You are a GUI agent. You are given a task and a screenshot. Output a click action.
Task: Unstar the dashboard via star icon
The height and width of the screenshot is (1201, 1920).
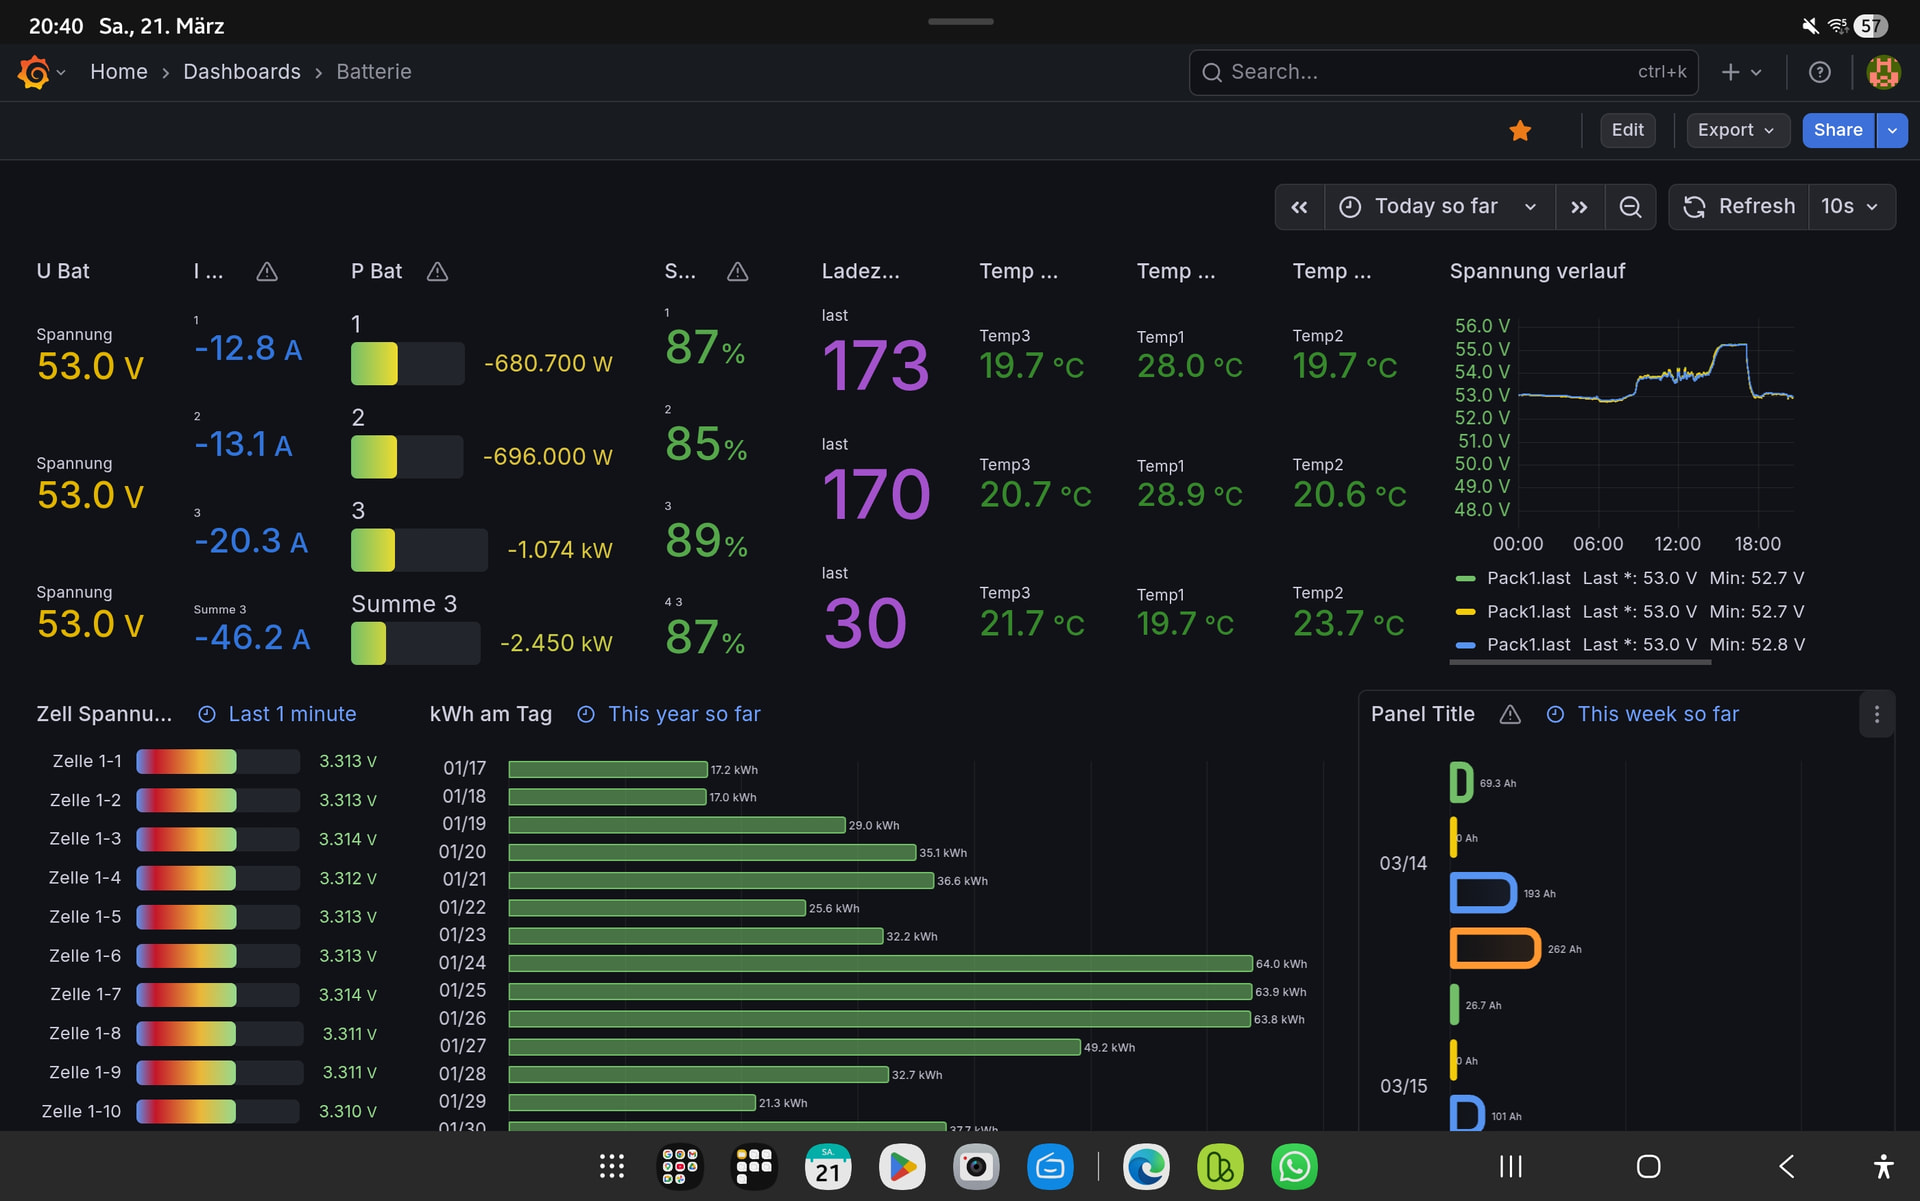point(1520,131)
